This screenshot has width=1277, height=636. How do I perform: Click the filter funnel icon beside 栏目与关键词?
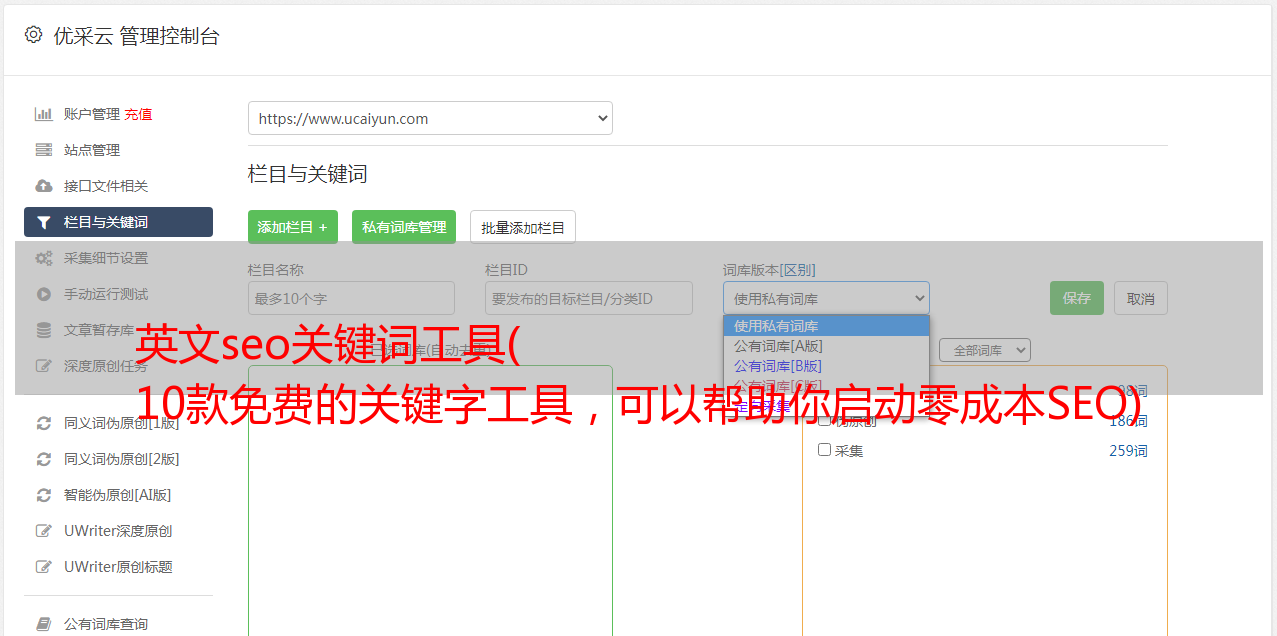pos(43,222)
